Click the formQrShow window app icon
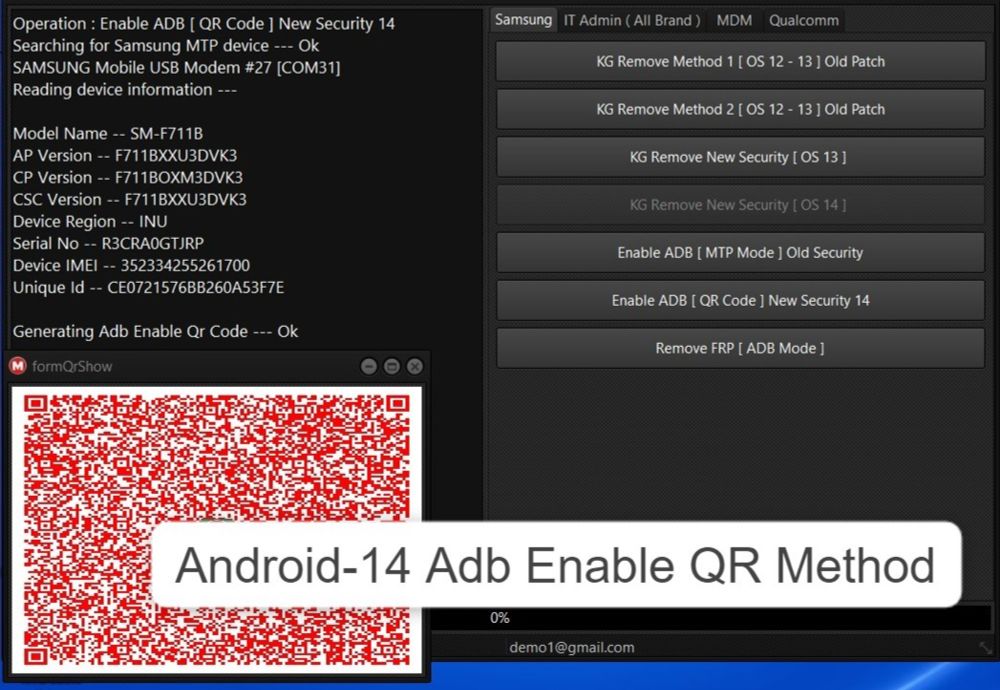1000x690 pixels. (x=18, y=366)
